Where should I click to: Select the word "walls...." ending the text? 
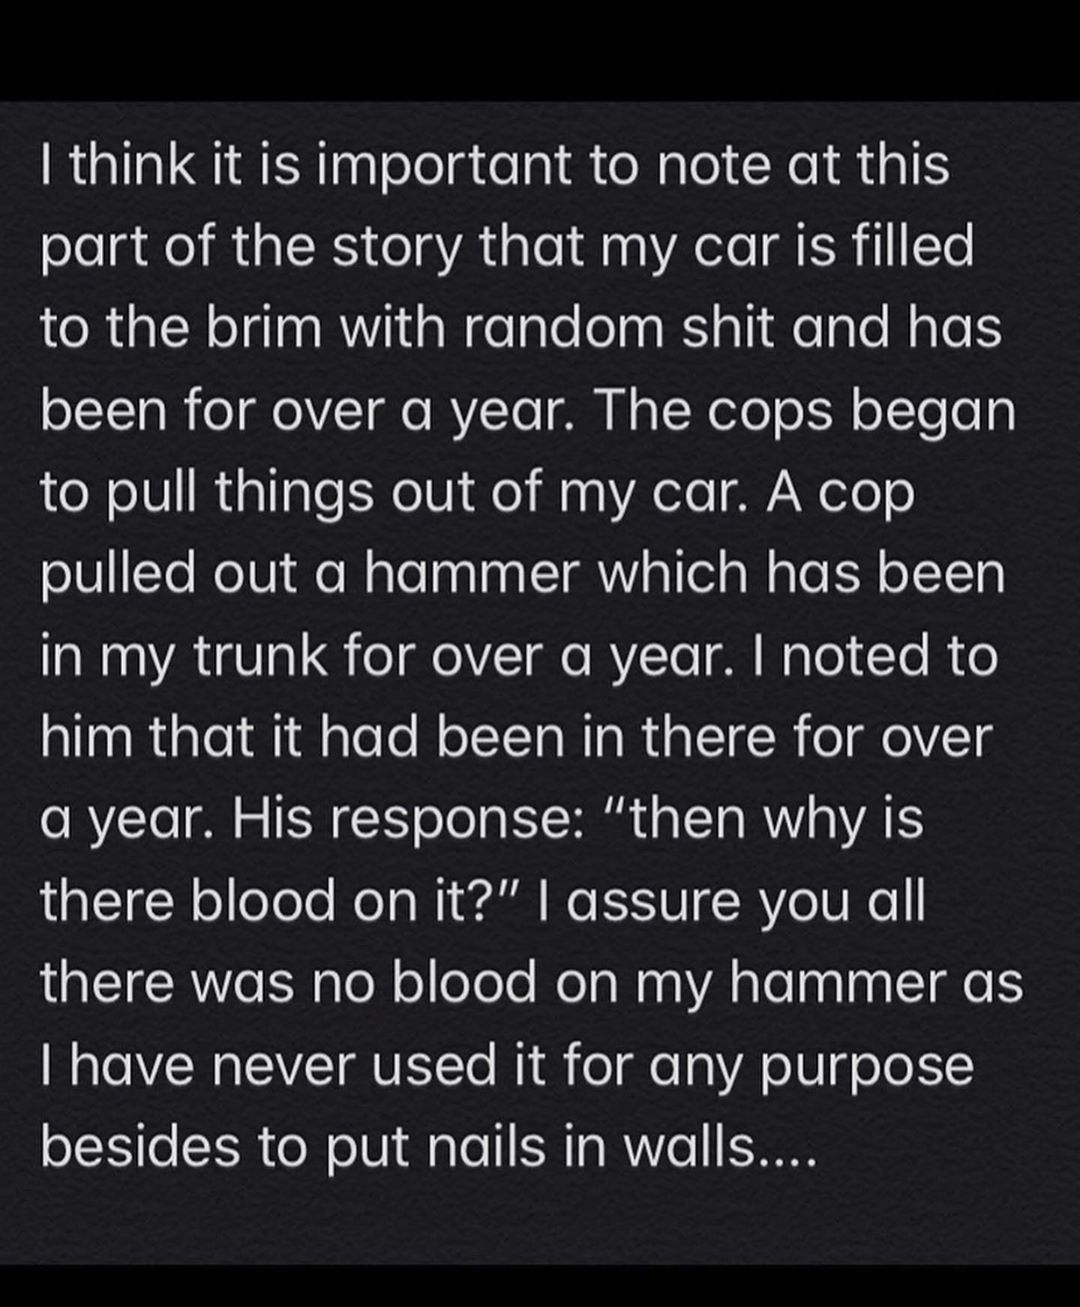coord(720,1147)
